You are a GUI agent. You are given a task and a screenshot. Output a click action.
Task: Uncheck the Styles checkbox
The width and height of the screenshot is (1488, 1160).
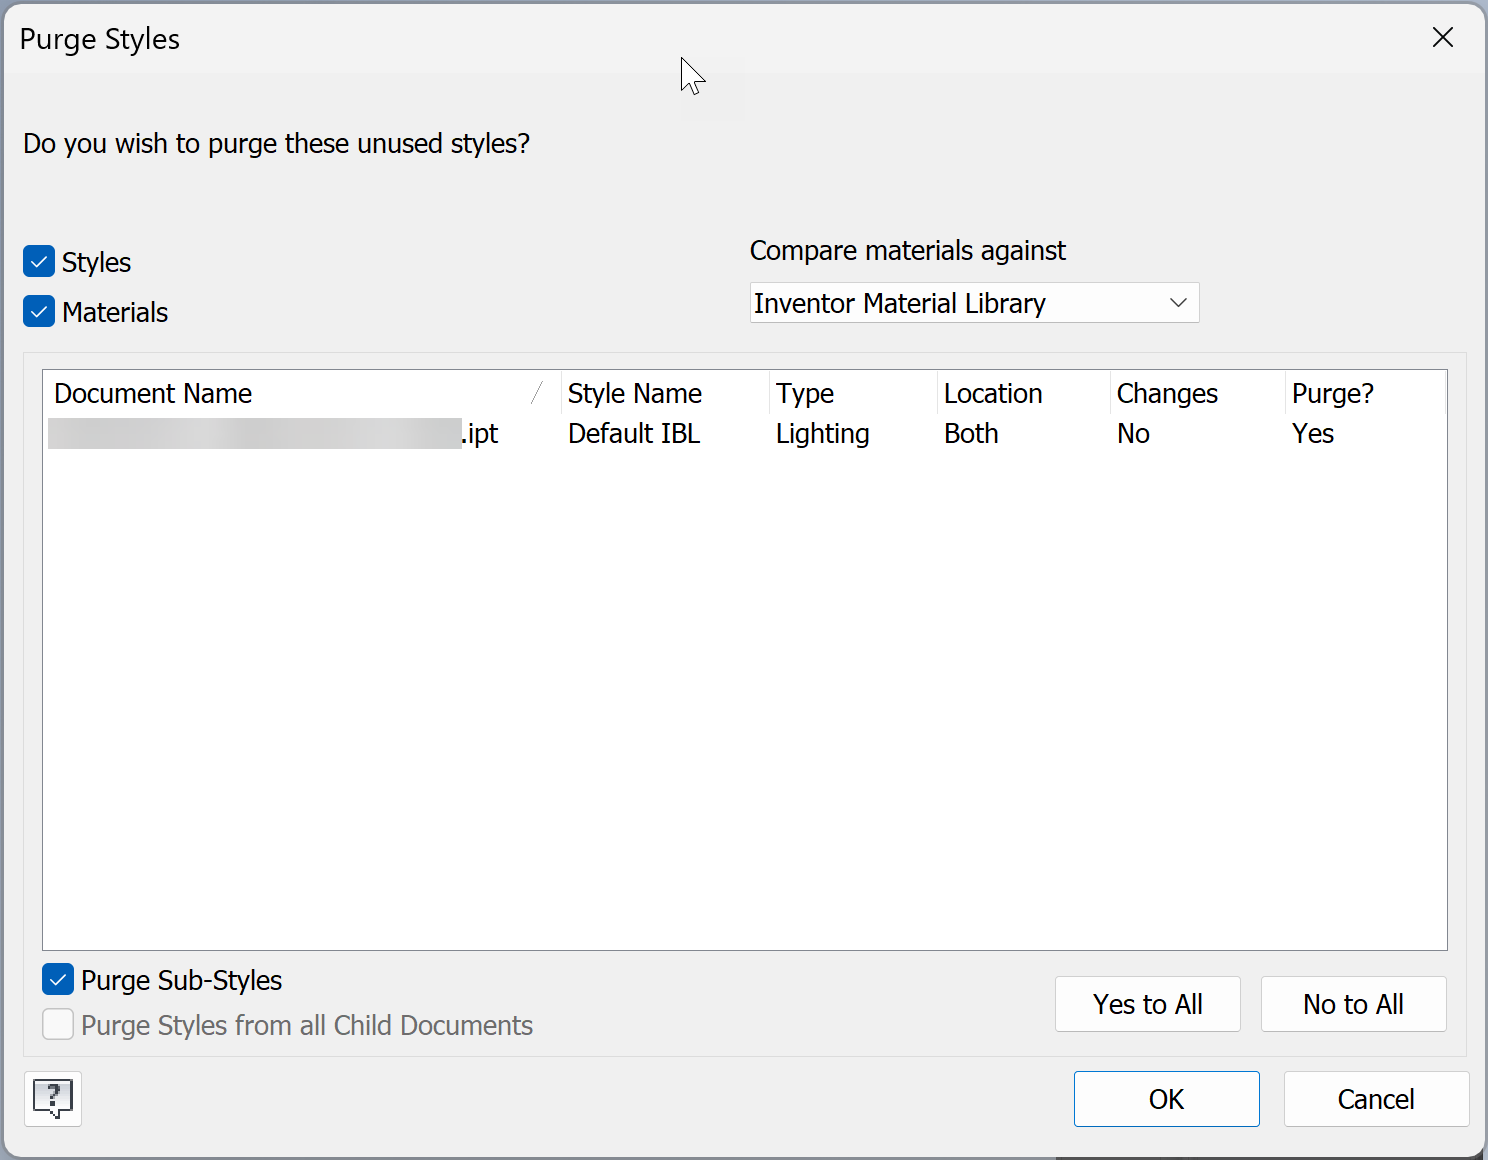pos(39,262)
